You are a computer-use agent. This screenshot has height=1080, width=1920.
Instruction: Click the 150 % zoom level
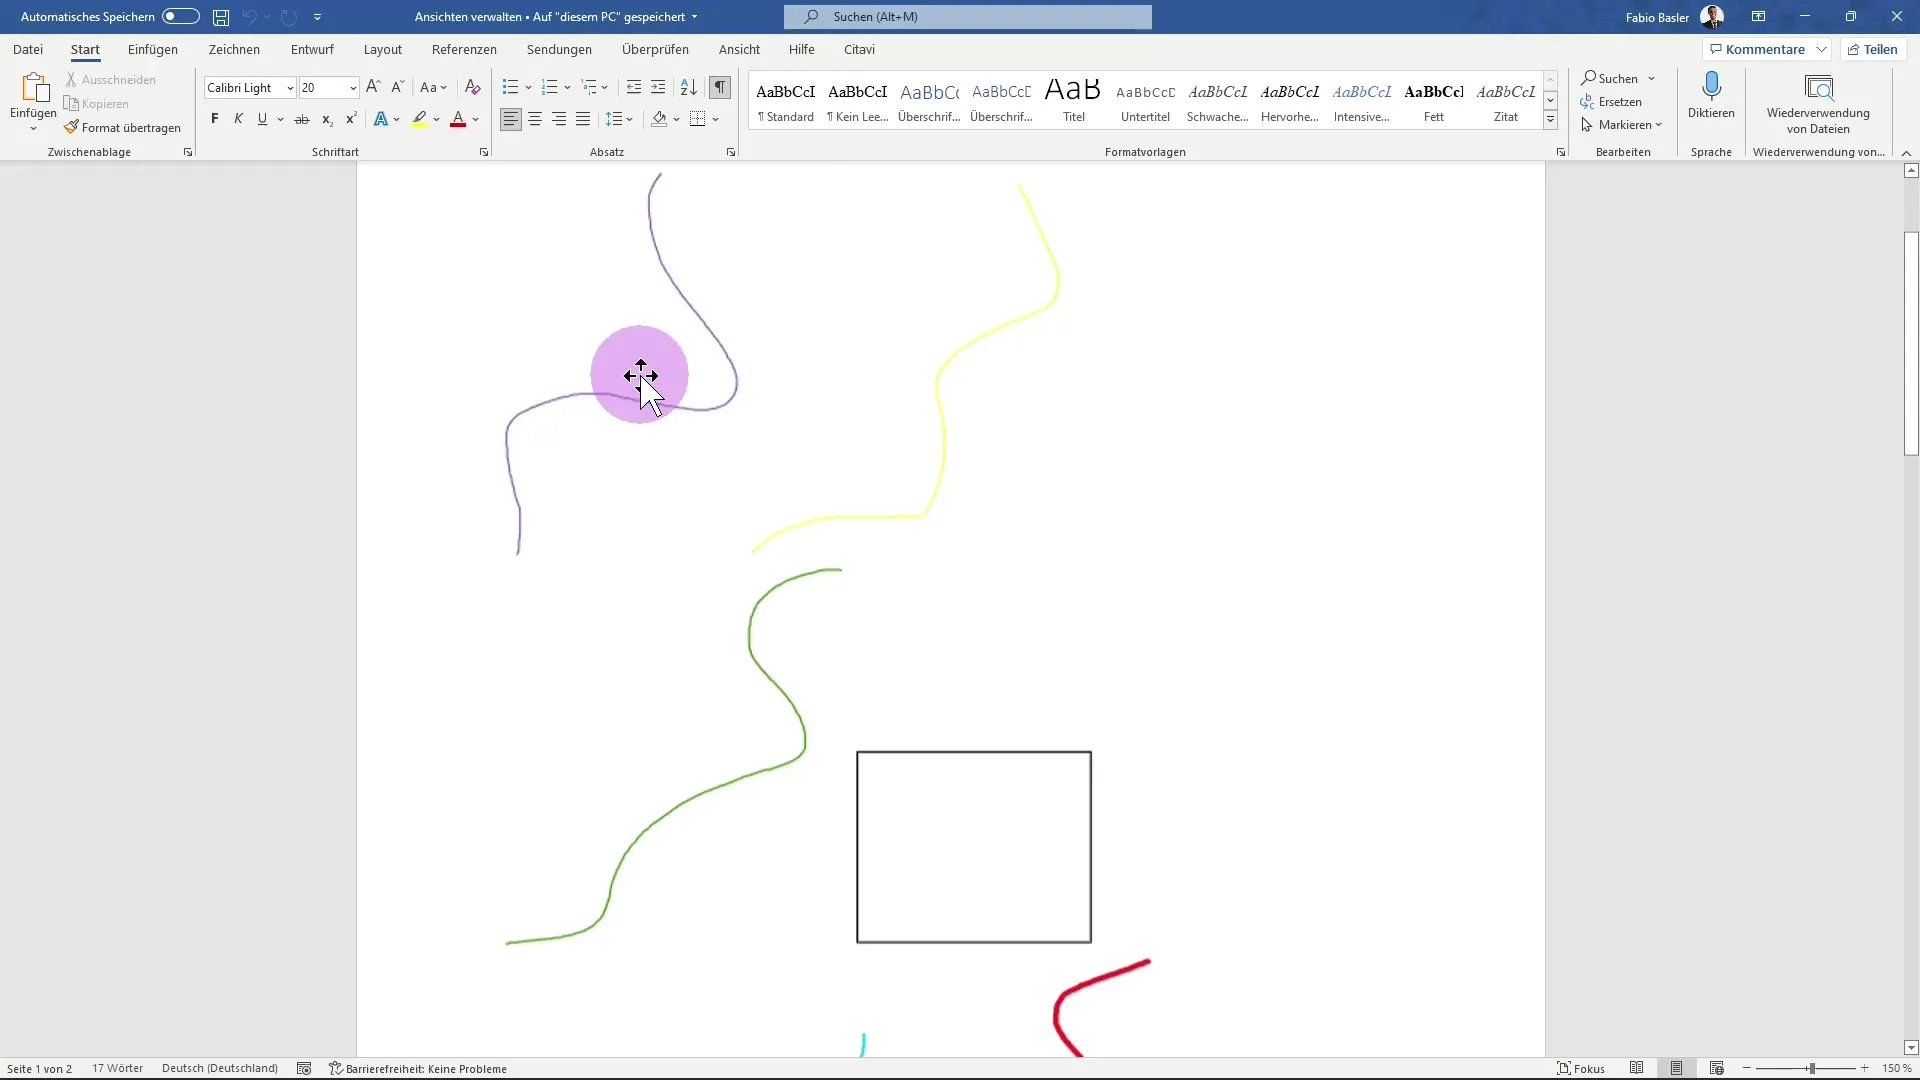pos(1896,1069)
